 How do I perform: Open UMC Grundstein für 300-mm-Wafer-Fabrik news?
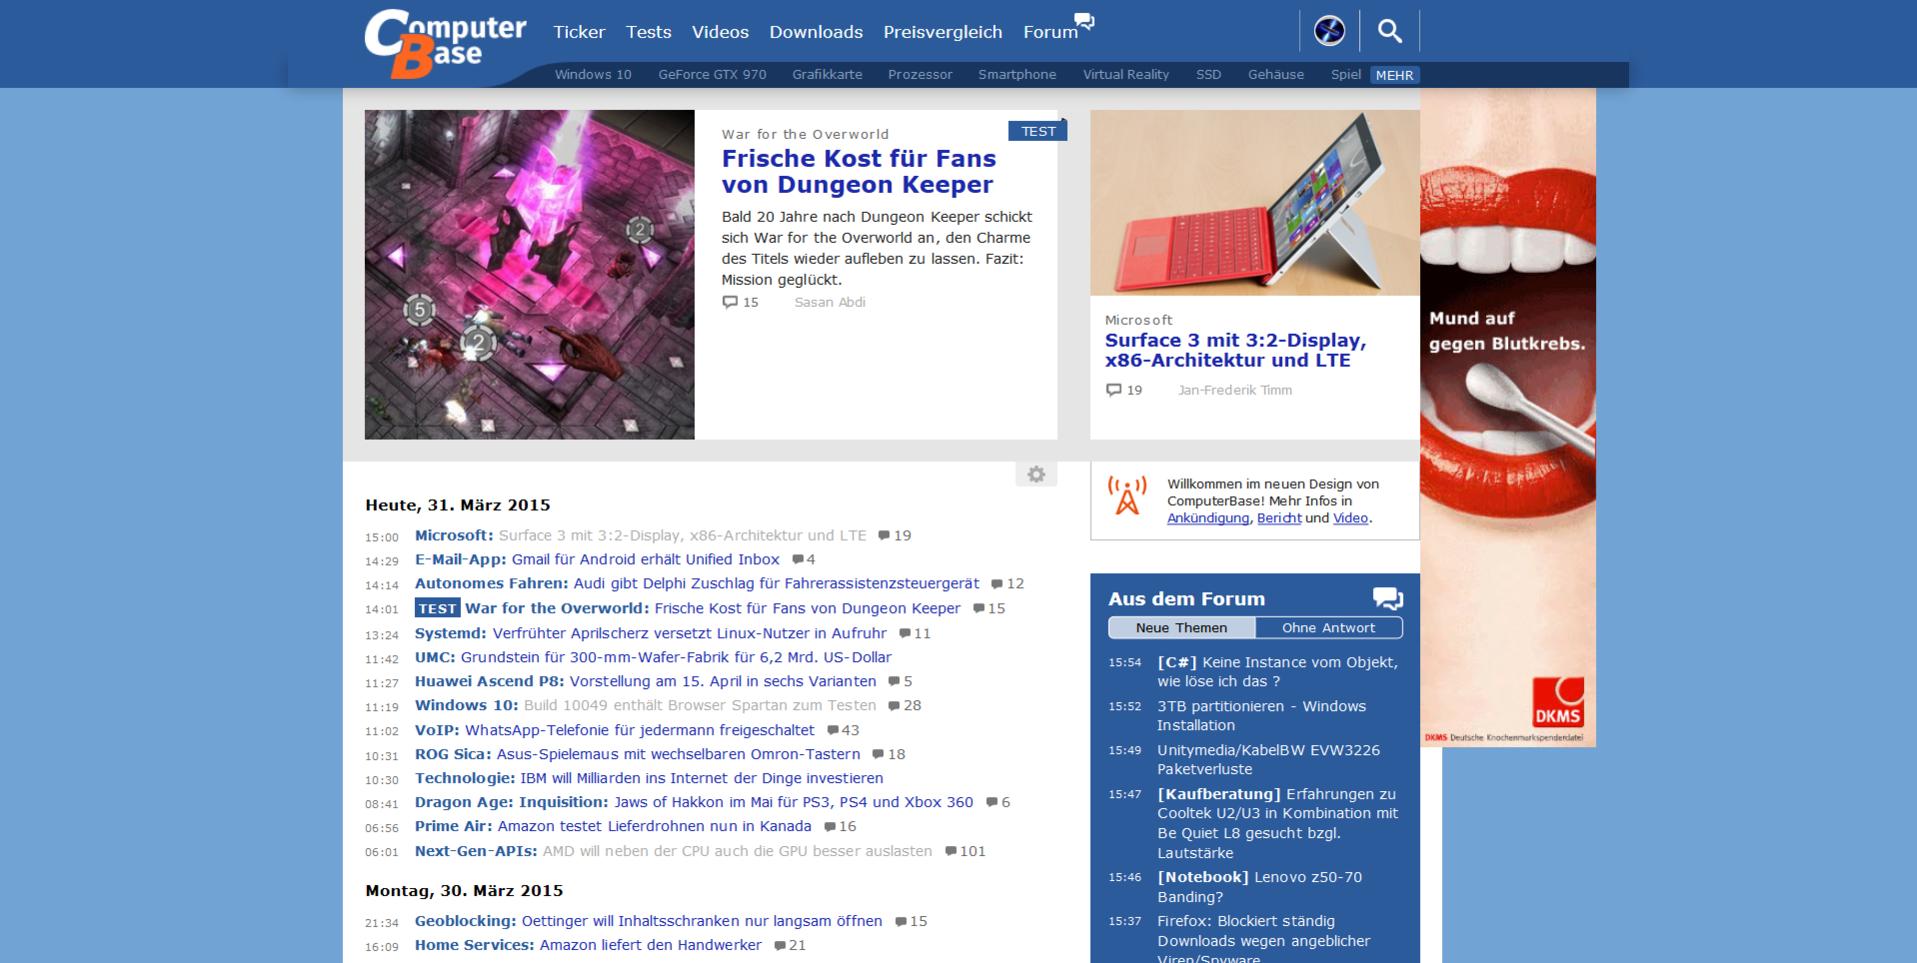click(675, 658)
